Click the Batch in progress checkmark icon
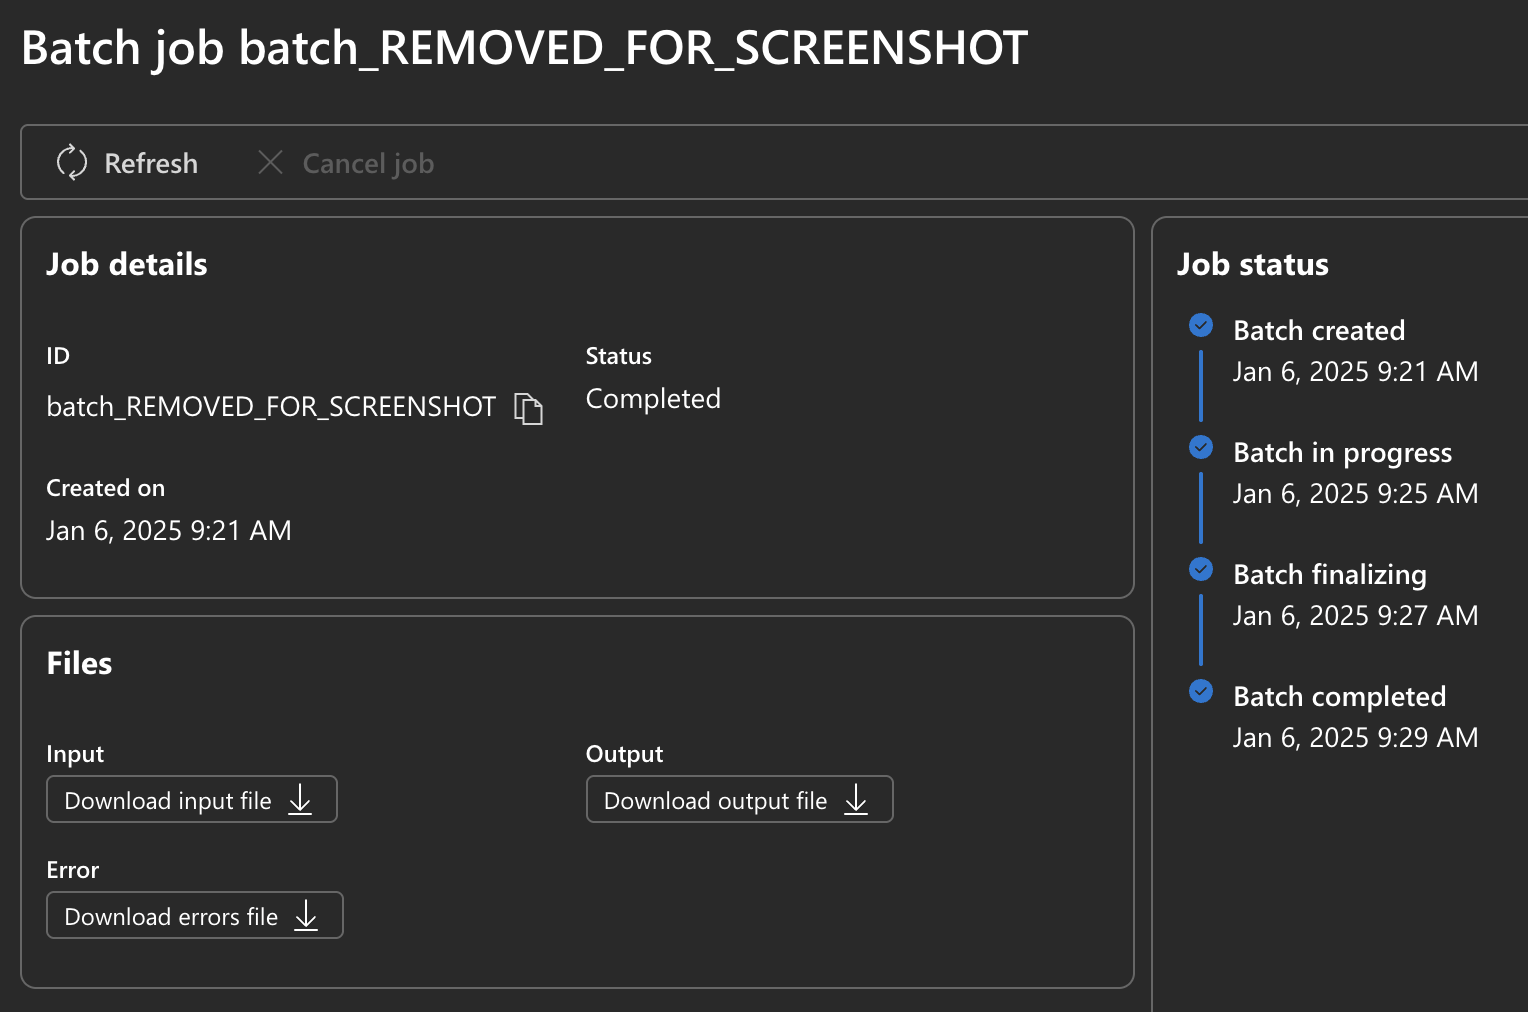Viewport: 1528px width, 1012px height. pos(1201,447)
